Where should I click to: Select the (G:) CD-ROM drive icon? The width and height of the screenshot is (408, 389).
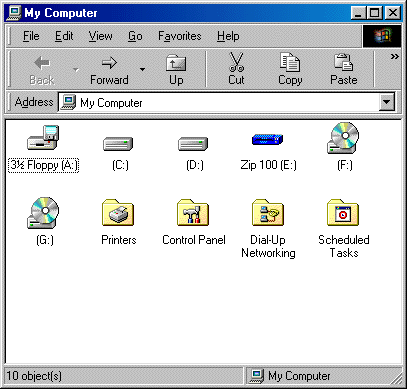43,213
